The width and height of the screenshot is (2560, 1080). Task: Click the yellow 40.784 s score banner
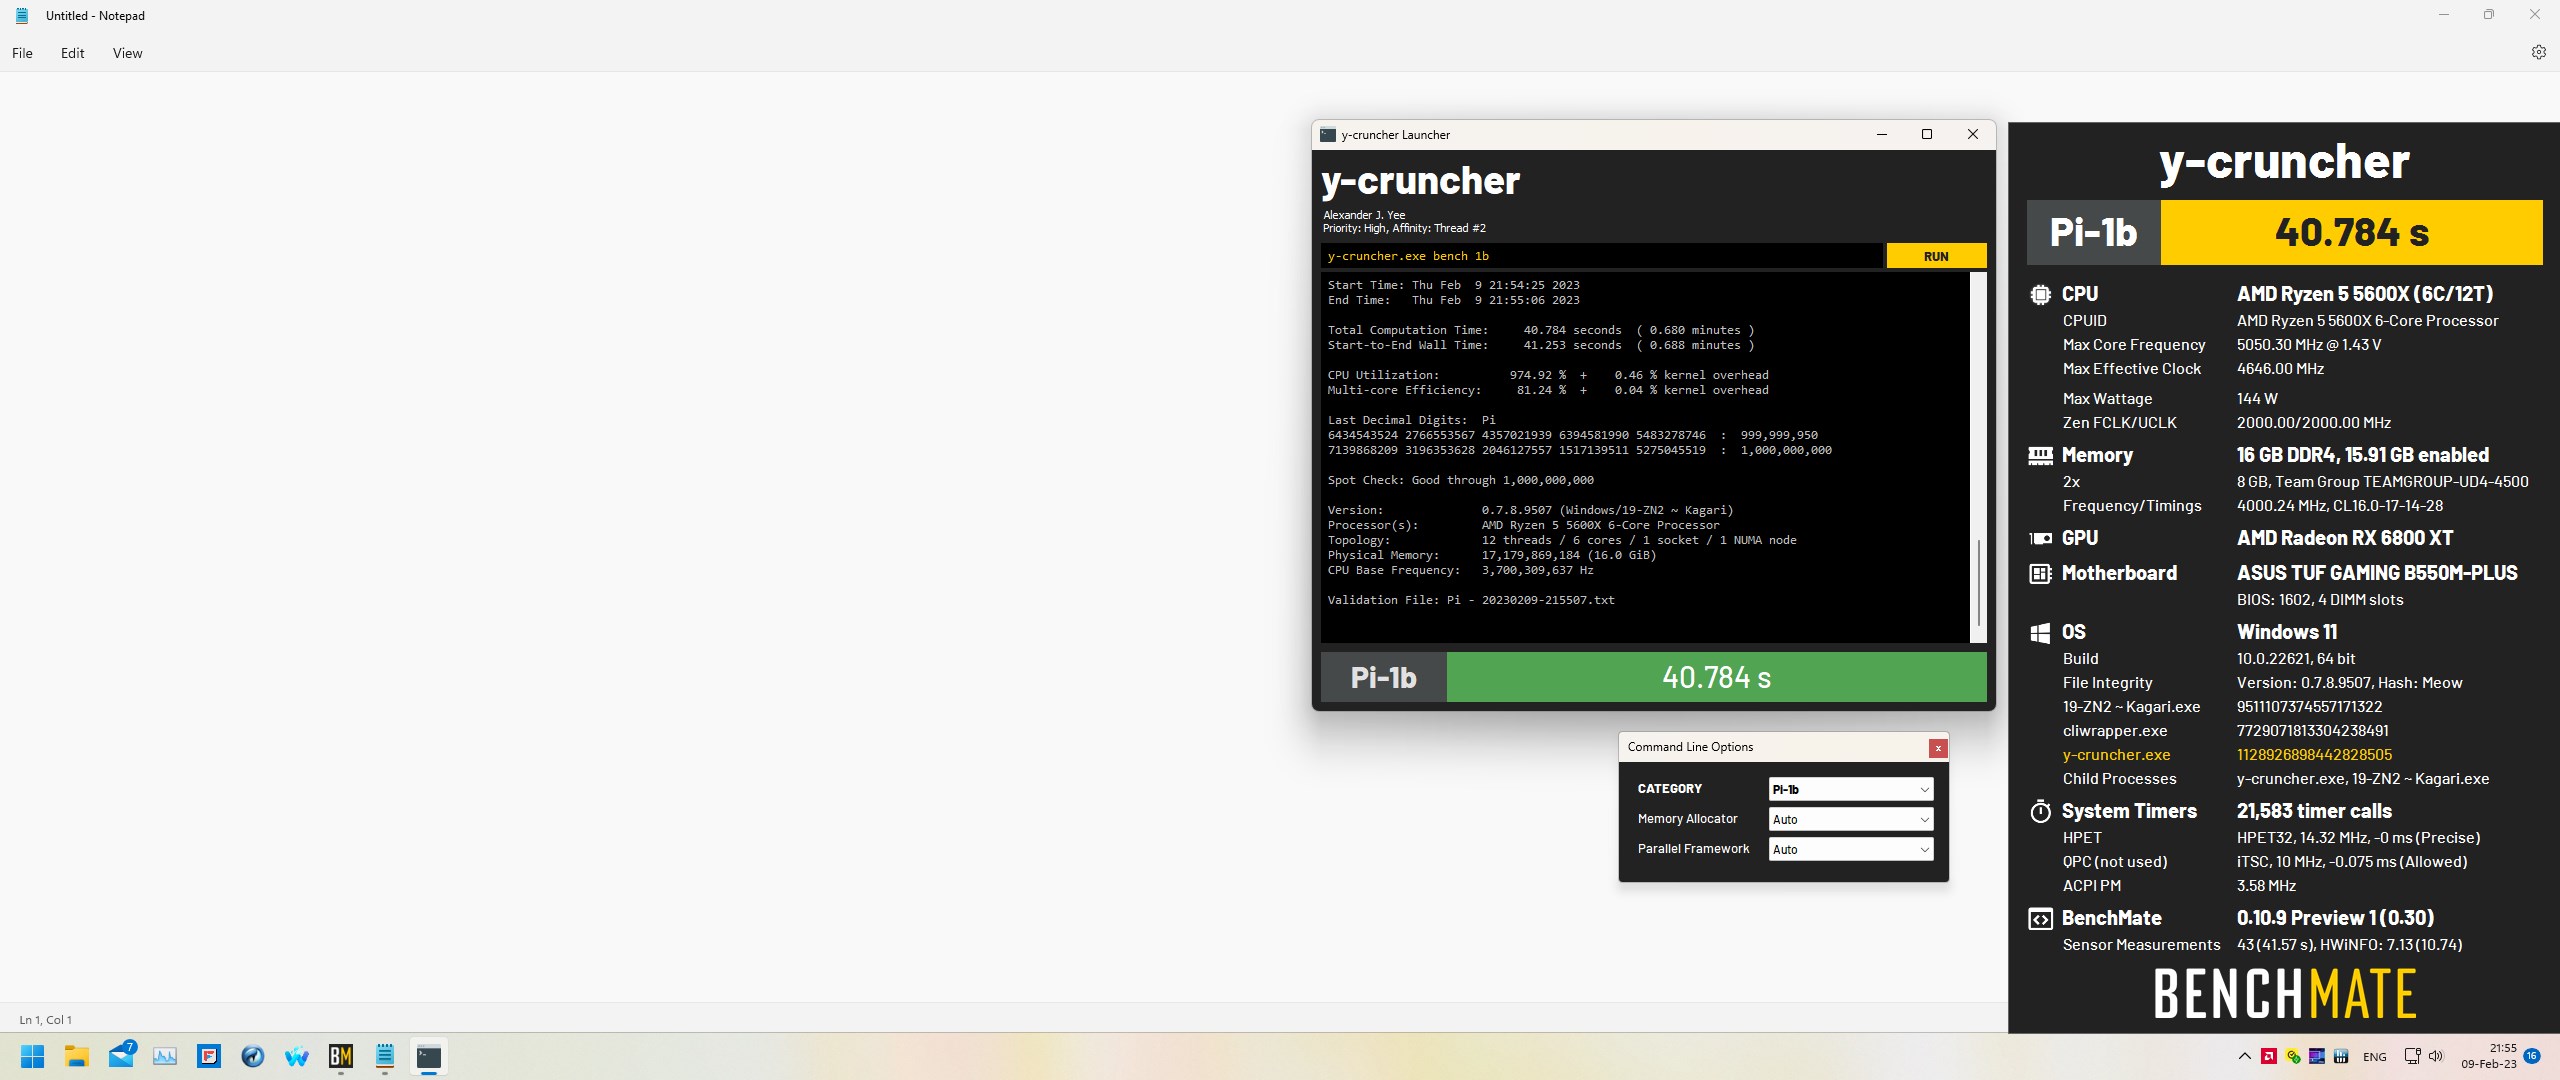pyautogui.click(x=2351, y=232)
